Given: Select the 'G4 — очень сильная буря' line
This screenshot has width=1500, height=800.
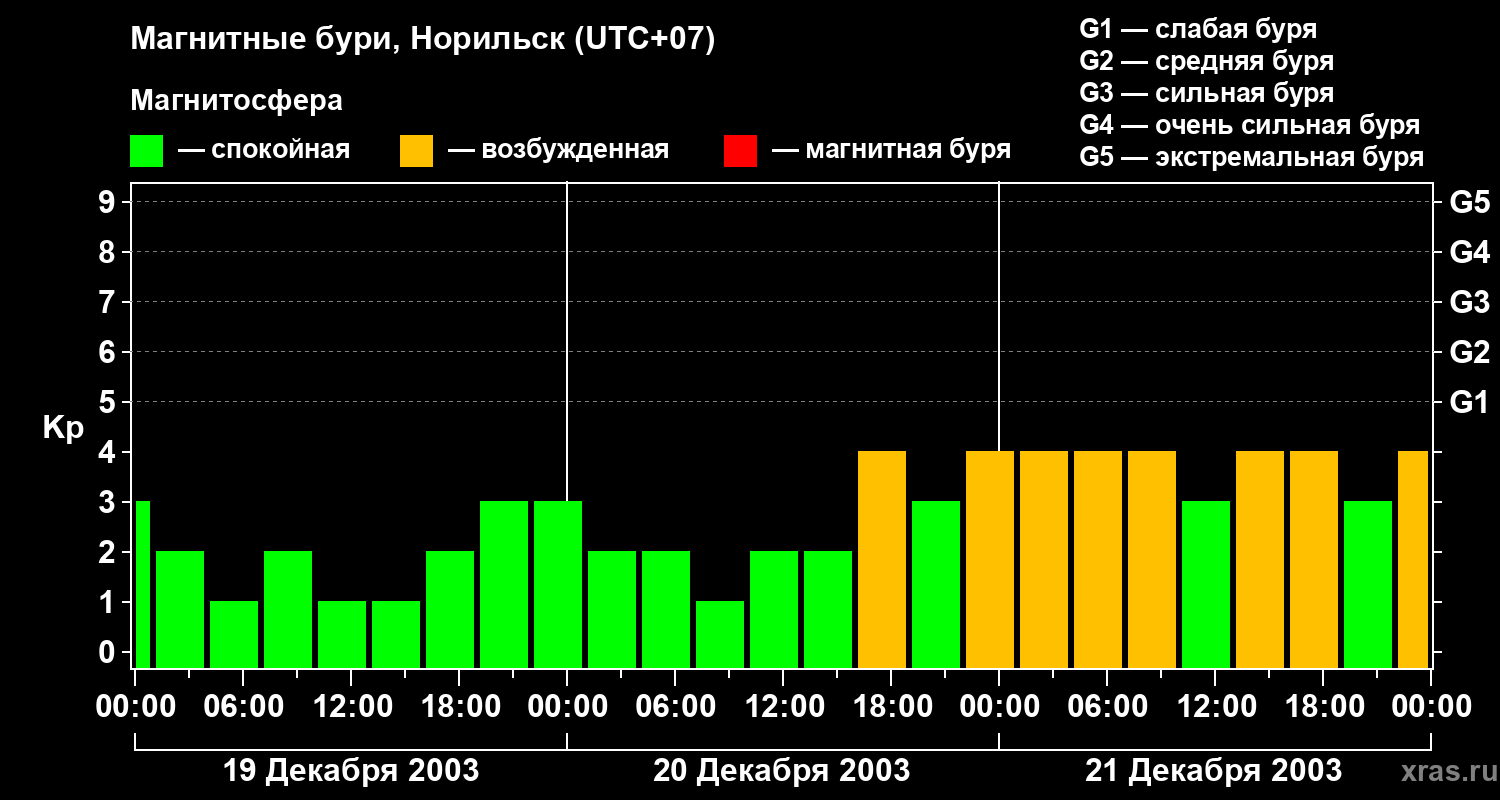Looking at the screenshot, I should 1249,125.
